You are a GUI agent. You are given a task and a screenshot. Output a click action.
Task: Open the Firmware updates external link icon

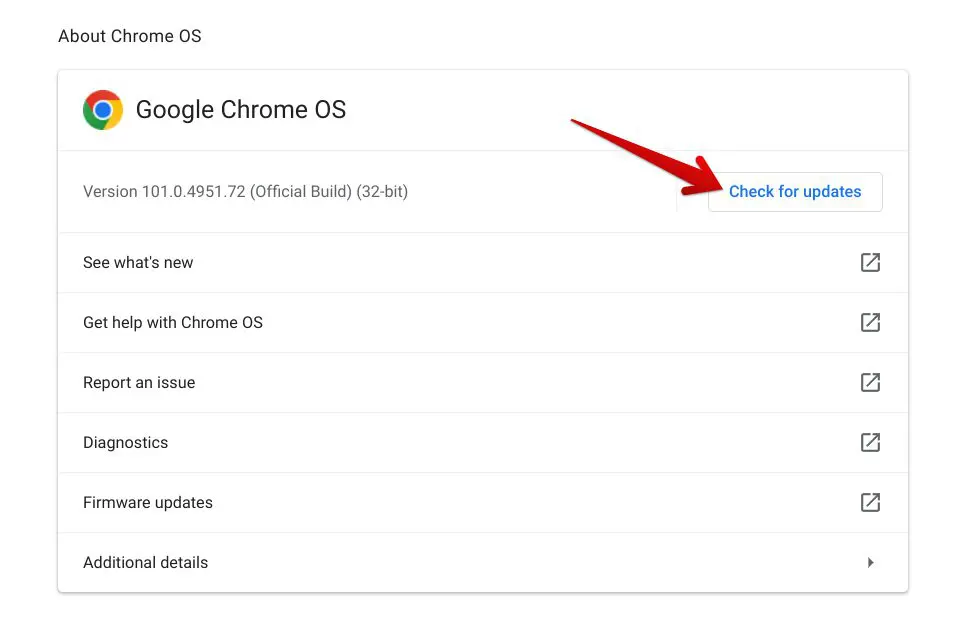tap(870, 502)
